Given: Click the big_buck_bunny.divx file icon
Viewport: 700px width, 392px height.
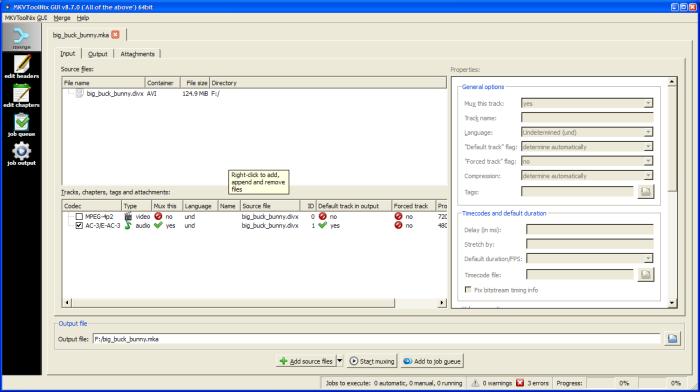Looking at the screenshot, I should pyautogui.click(x=79, y=93).
